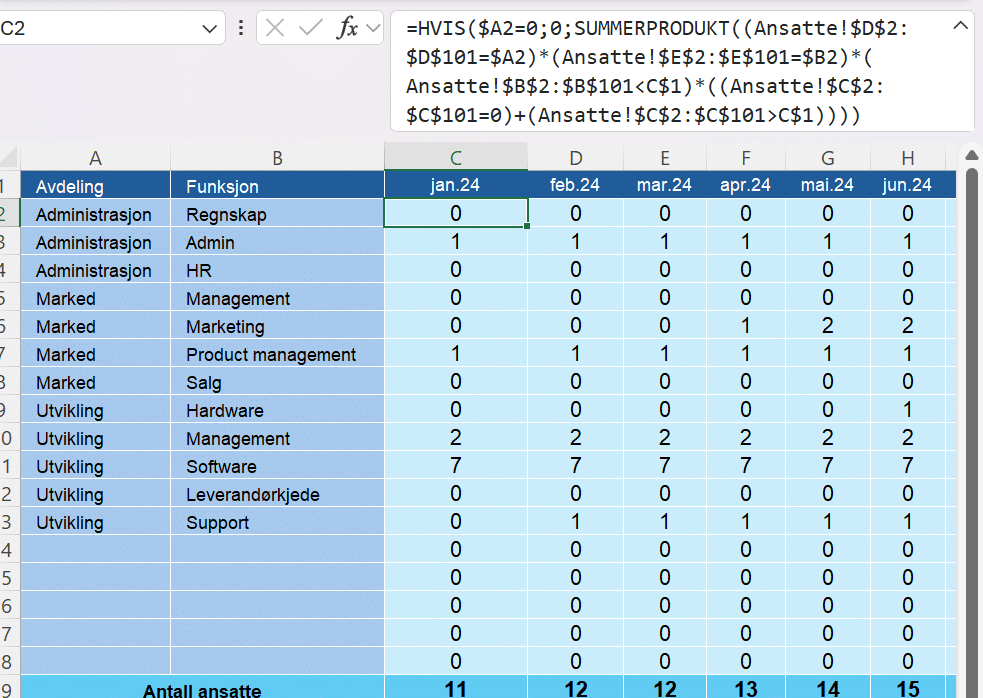Select the jan.24 header cell

456,185
